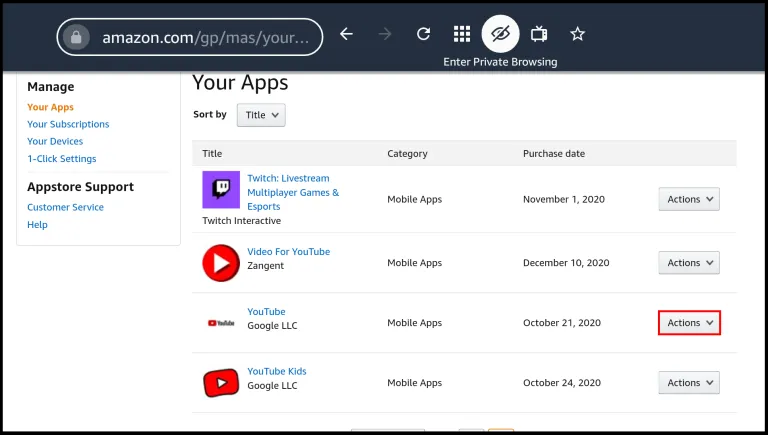
Task: Open Your Subscriptions in Manage sidebar
Action: click(68, 124)
